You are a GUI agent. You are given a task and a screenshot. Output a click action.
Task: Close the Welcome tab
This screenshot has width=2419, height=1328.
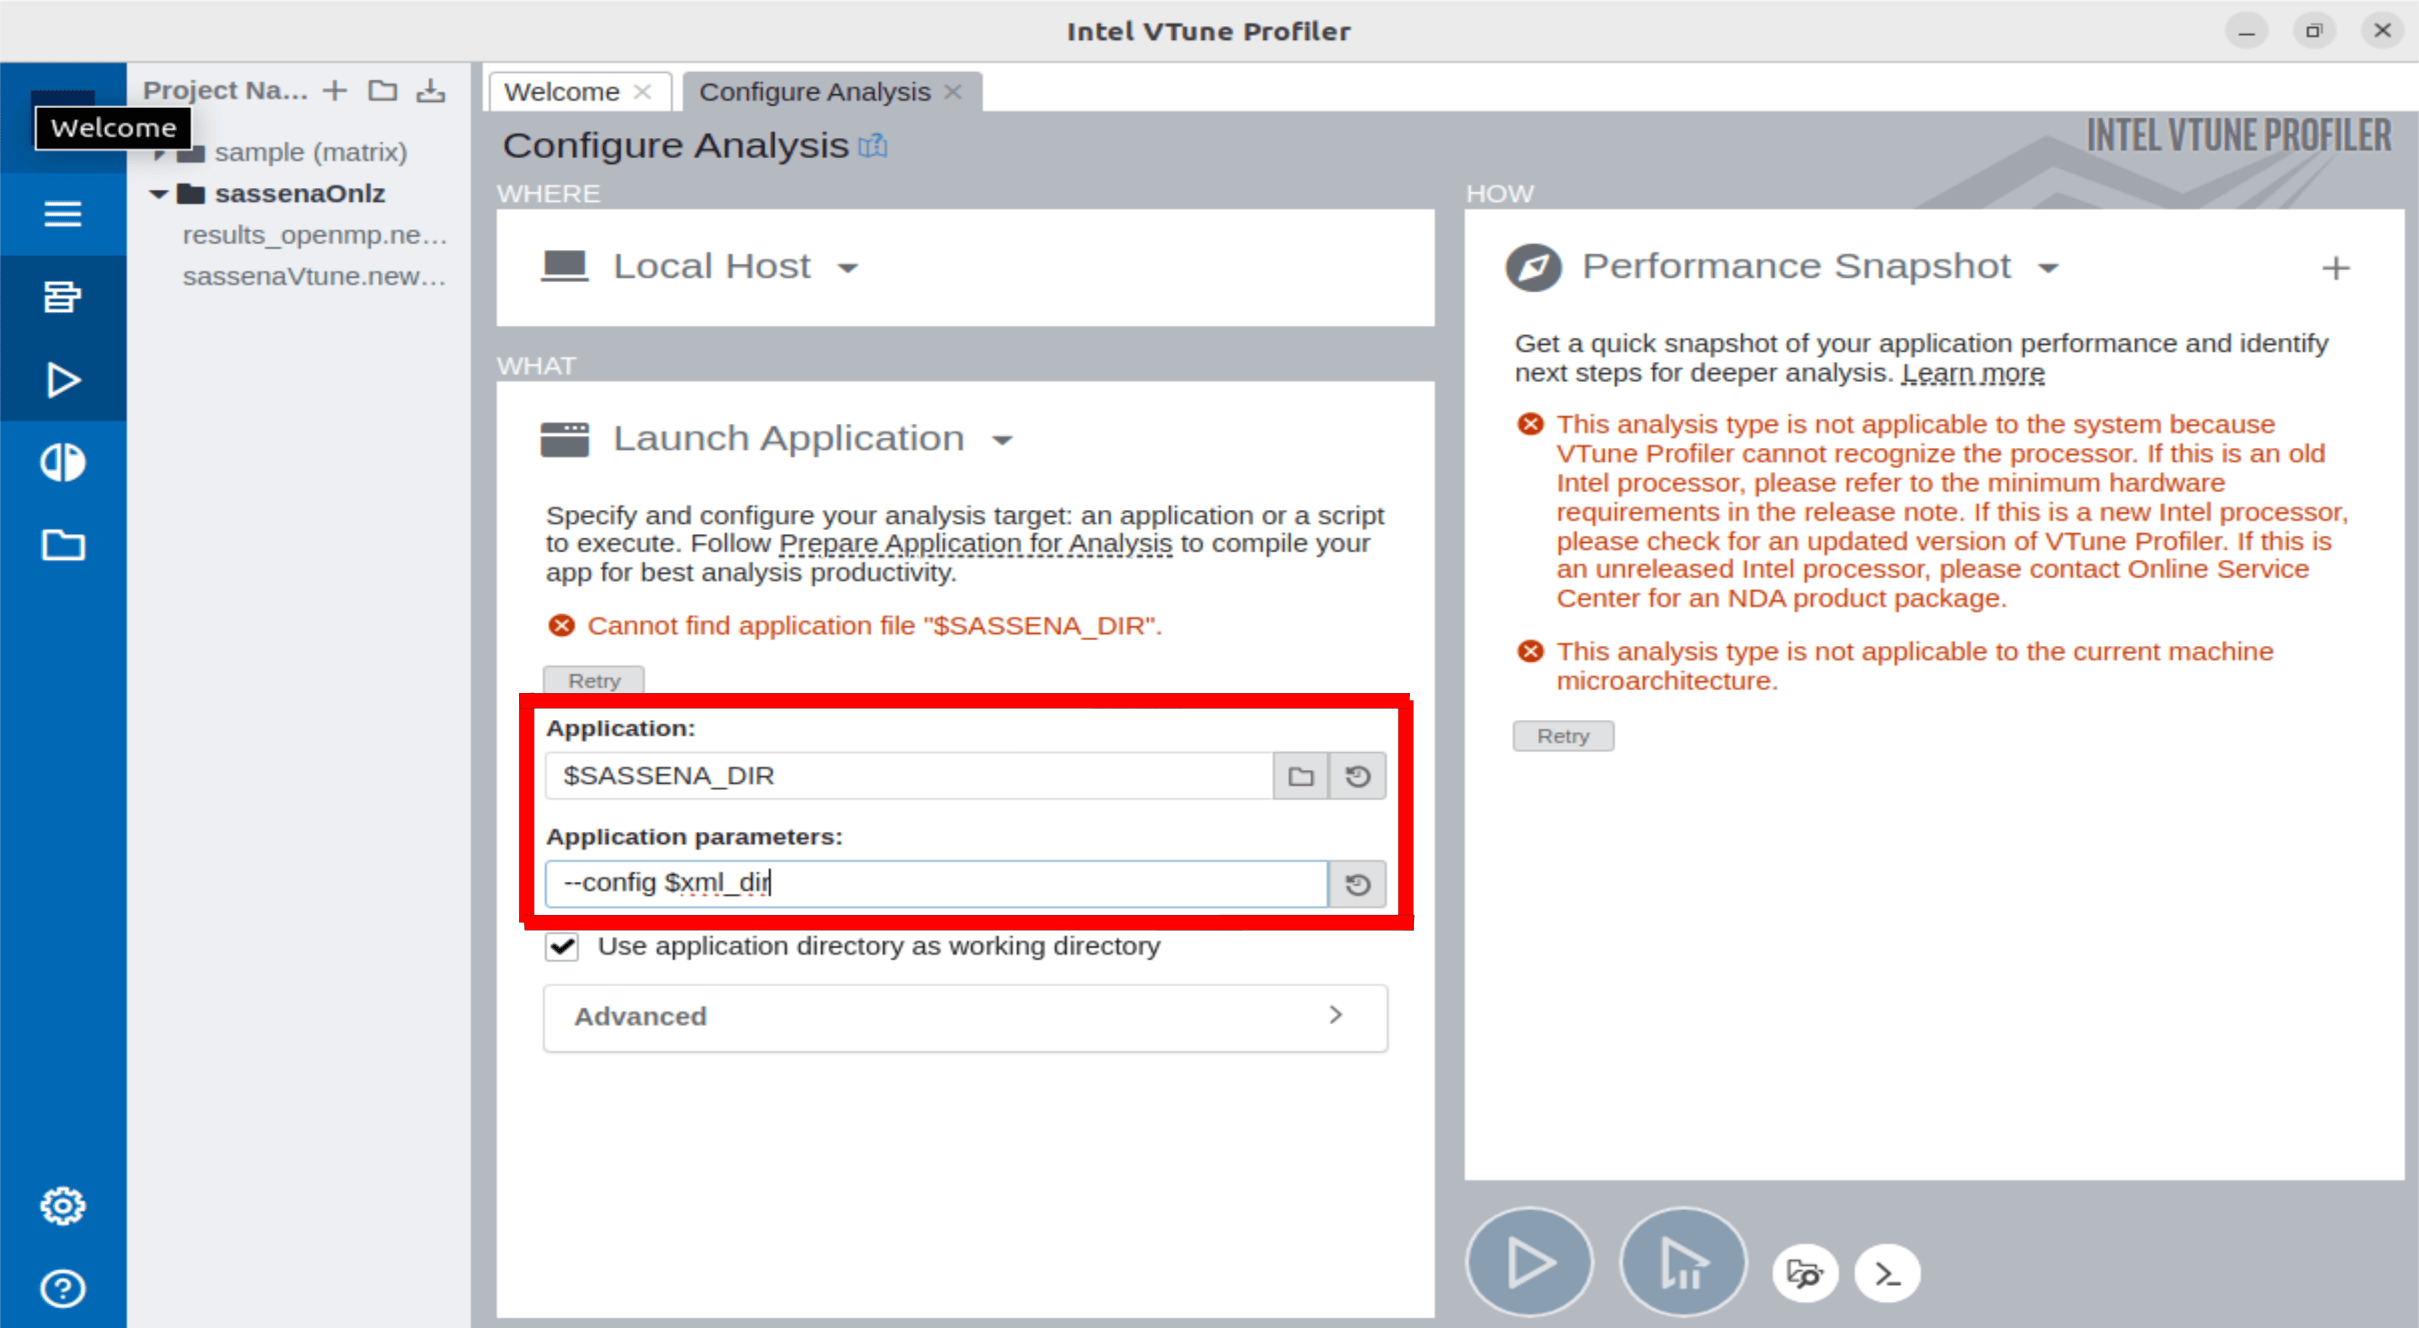click(643, 92)
